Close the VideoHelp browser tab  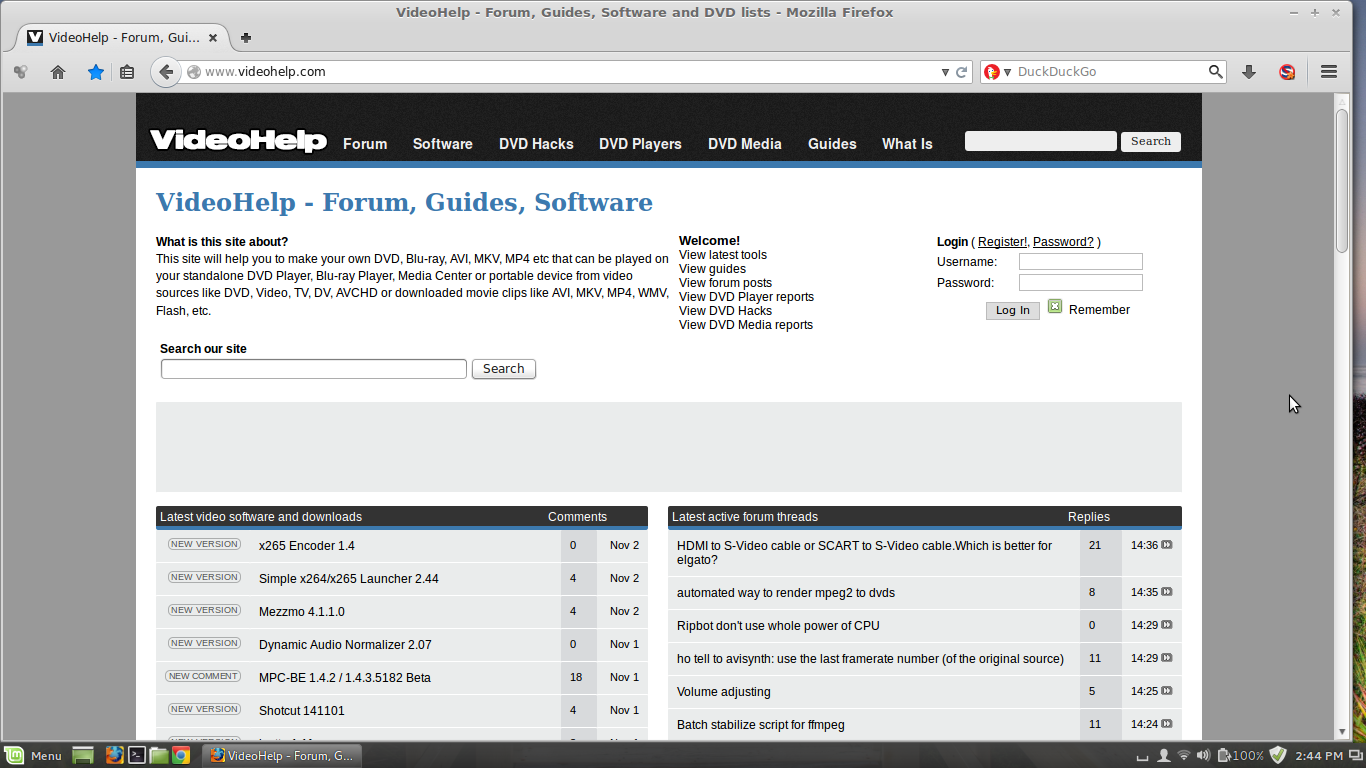[212, 38]
